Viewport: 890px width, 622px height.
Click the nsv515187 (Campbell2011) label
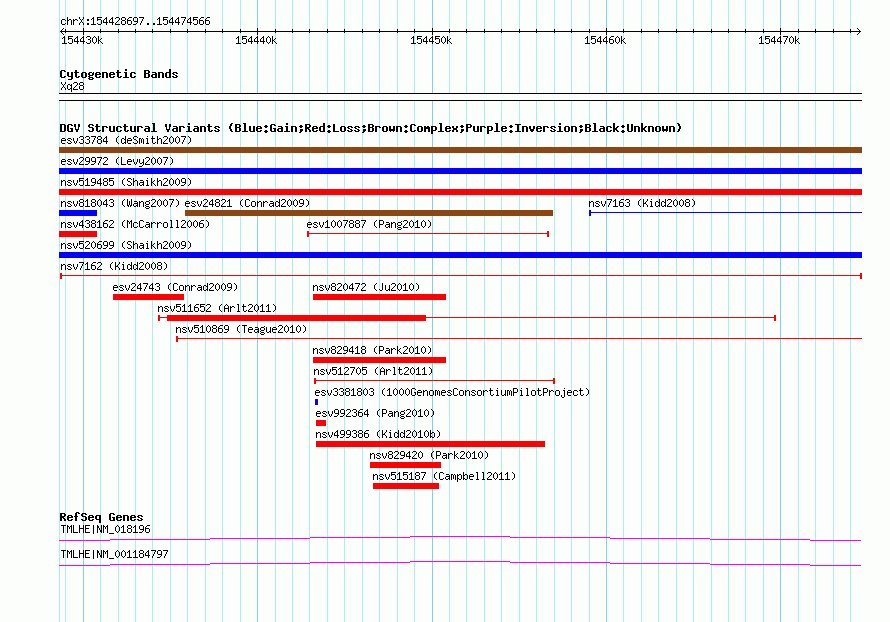444,476
